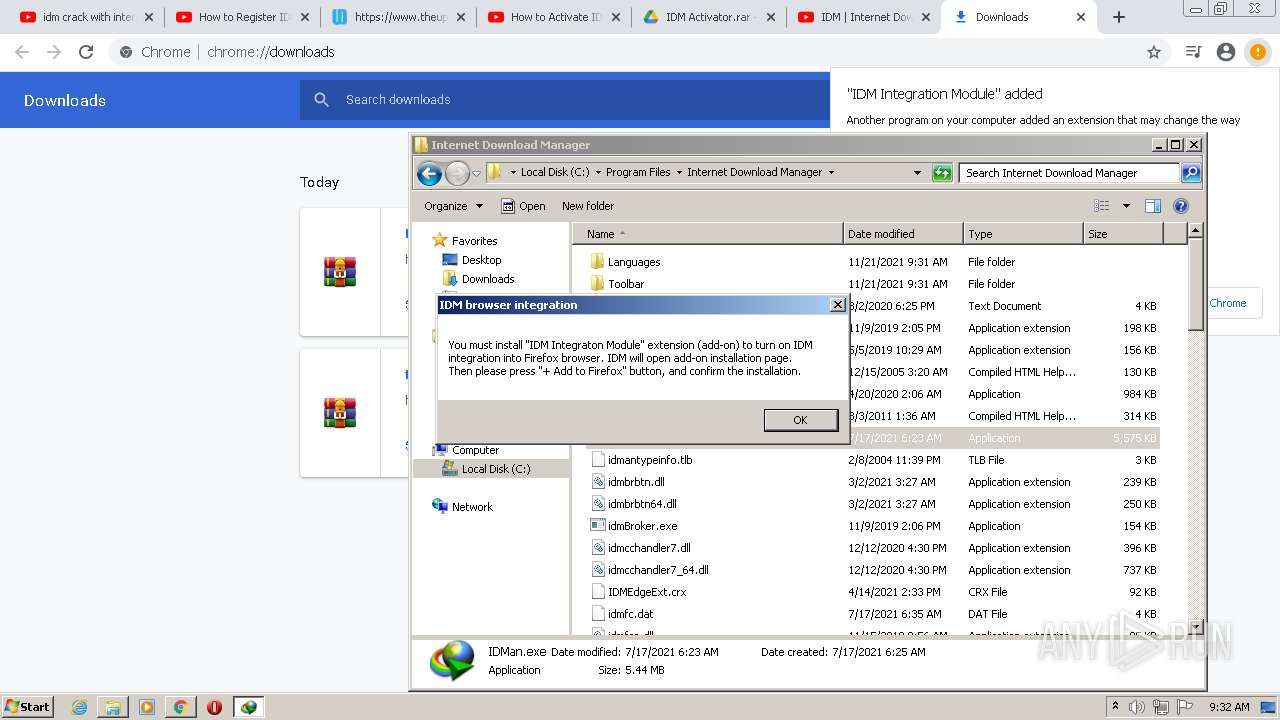Screen dimensions: 1280x720
Task: Open Explorer help icon
Action: [x=1181, y=206]
